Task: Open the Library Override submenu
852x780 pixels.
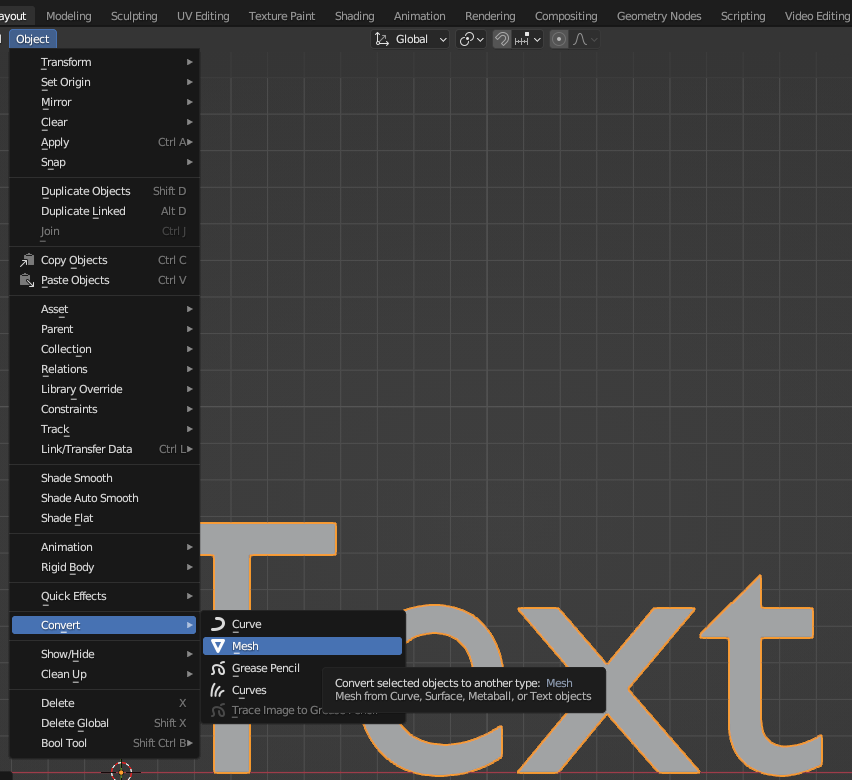Action: [104, 389]
